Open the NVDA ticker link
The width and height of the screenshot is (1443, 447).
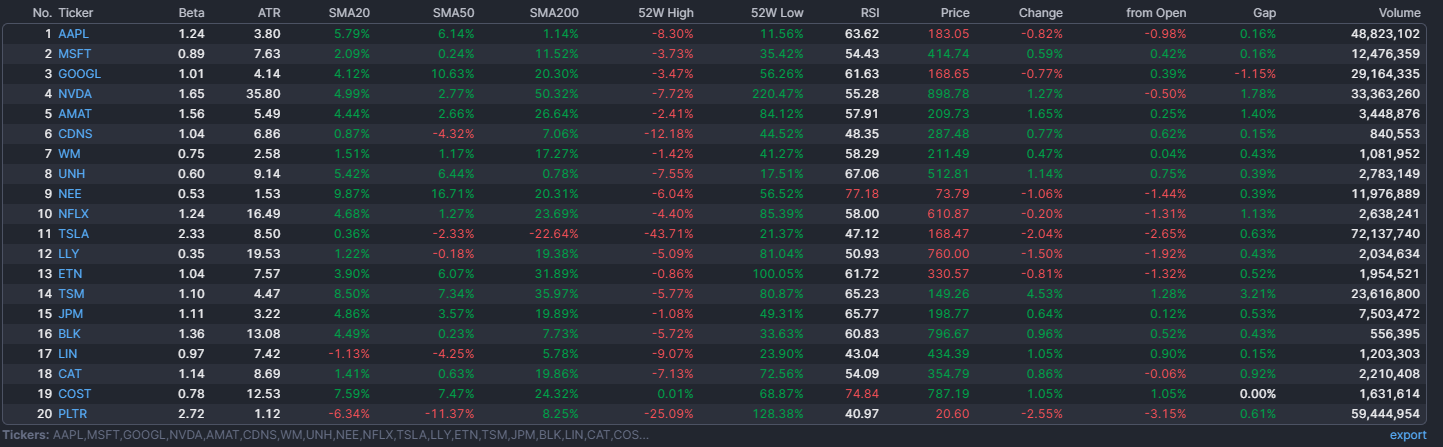pos(75,94)
